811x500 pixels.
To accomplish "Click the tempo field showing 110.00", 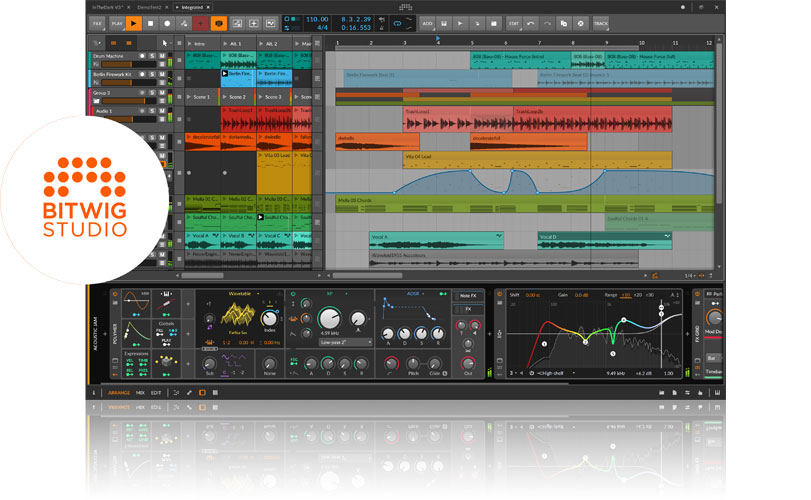I will click(x=316, y=18).
